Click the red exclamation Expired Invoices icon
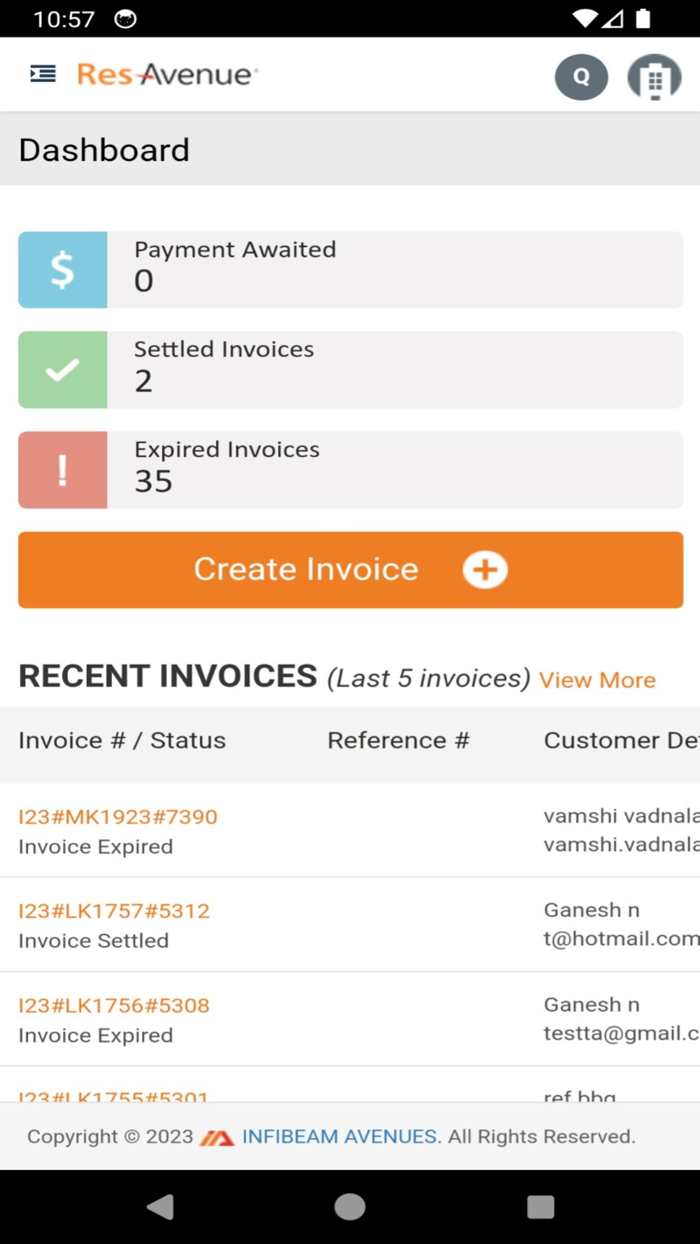Viewport: 700px width, 1244px height. [x=62, y=469]
